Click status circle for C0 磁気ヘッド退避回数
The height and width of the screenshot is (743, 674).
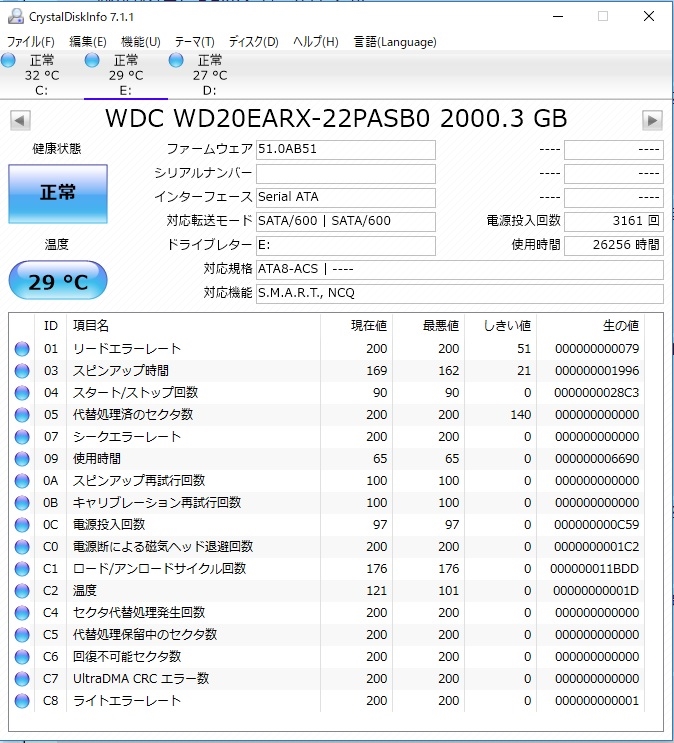coord(22,547)
